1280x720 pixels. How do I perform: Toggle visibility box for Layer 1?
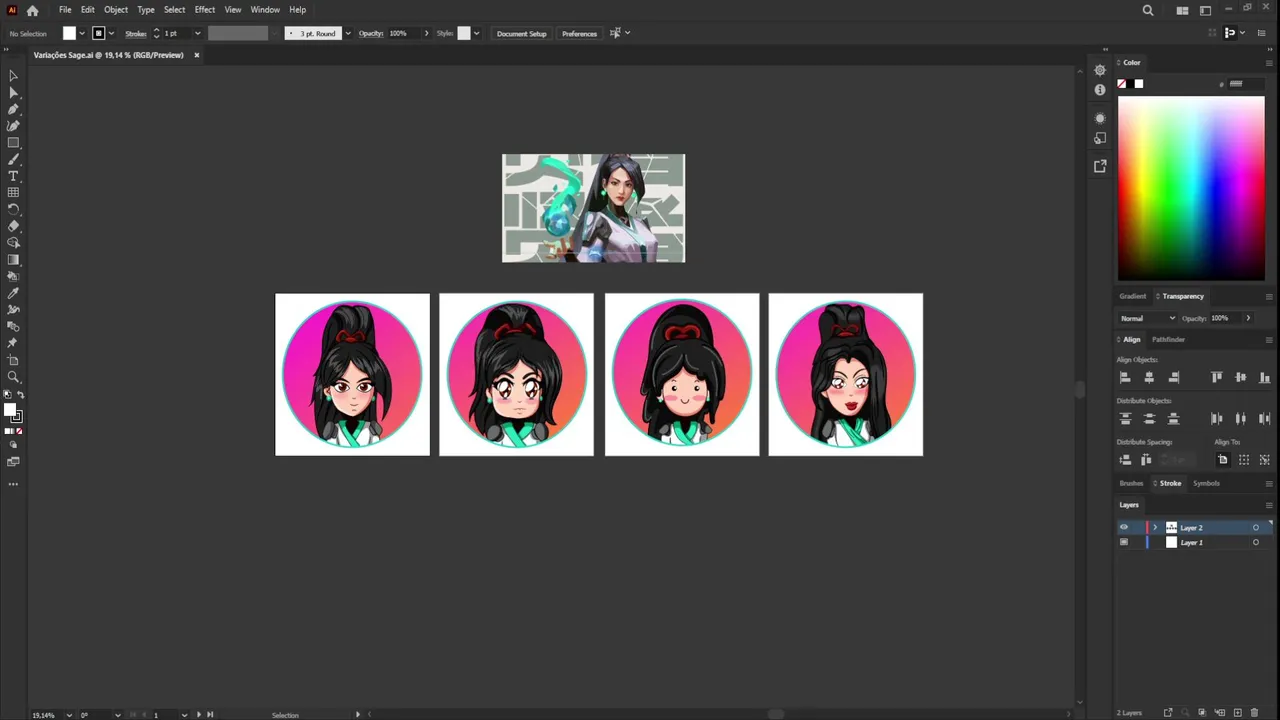point(1124,543)
